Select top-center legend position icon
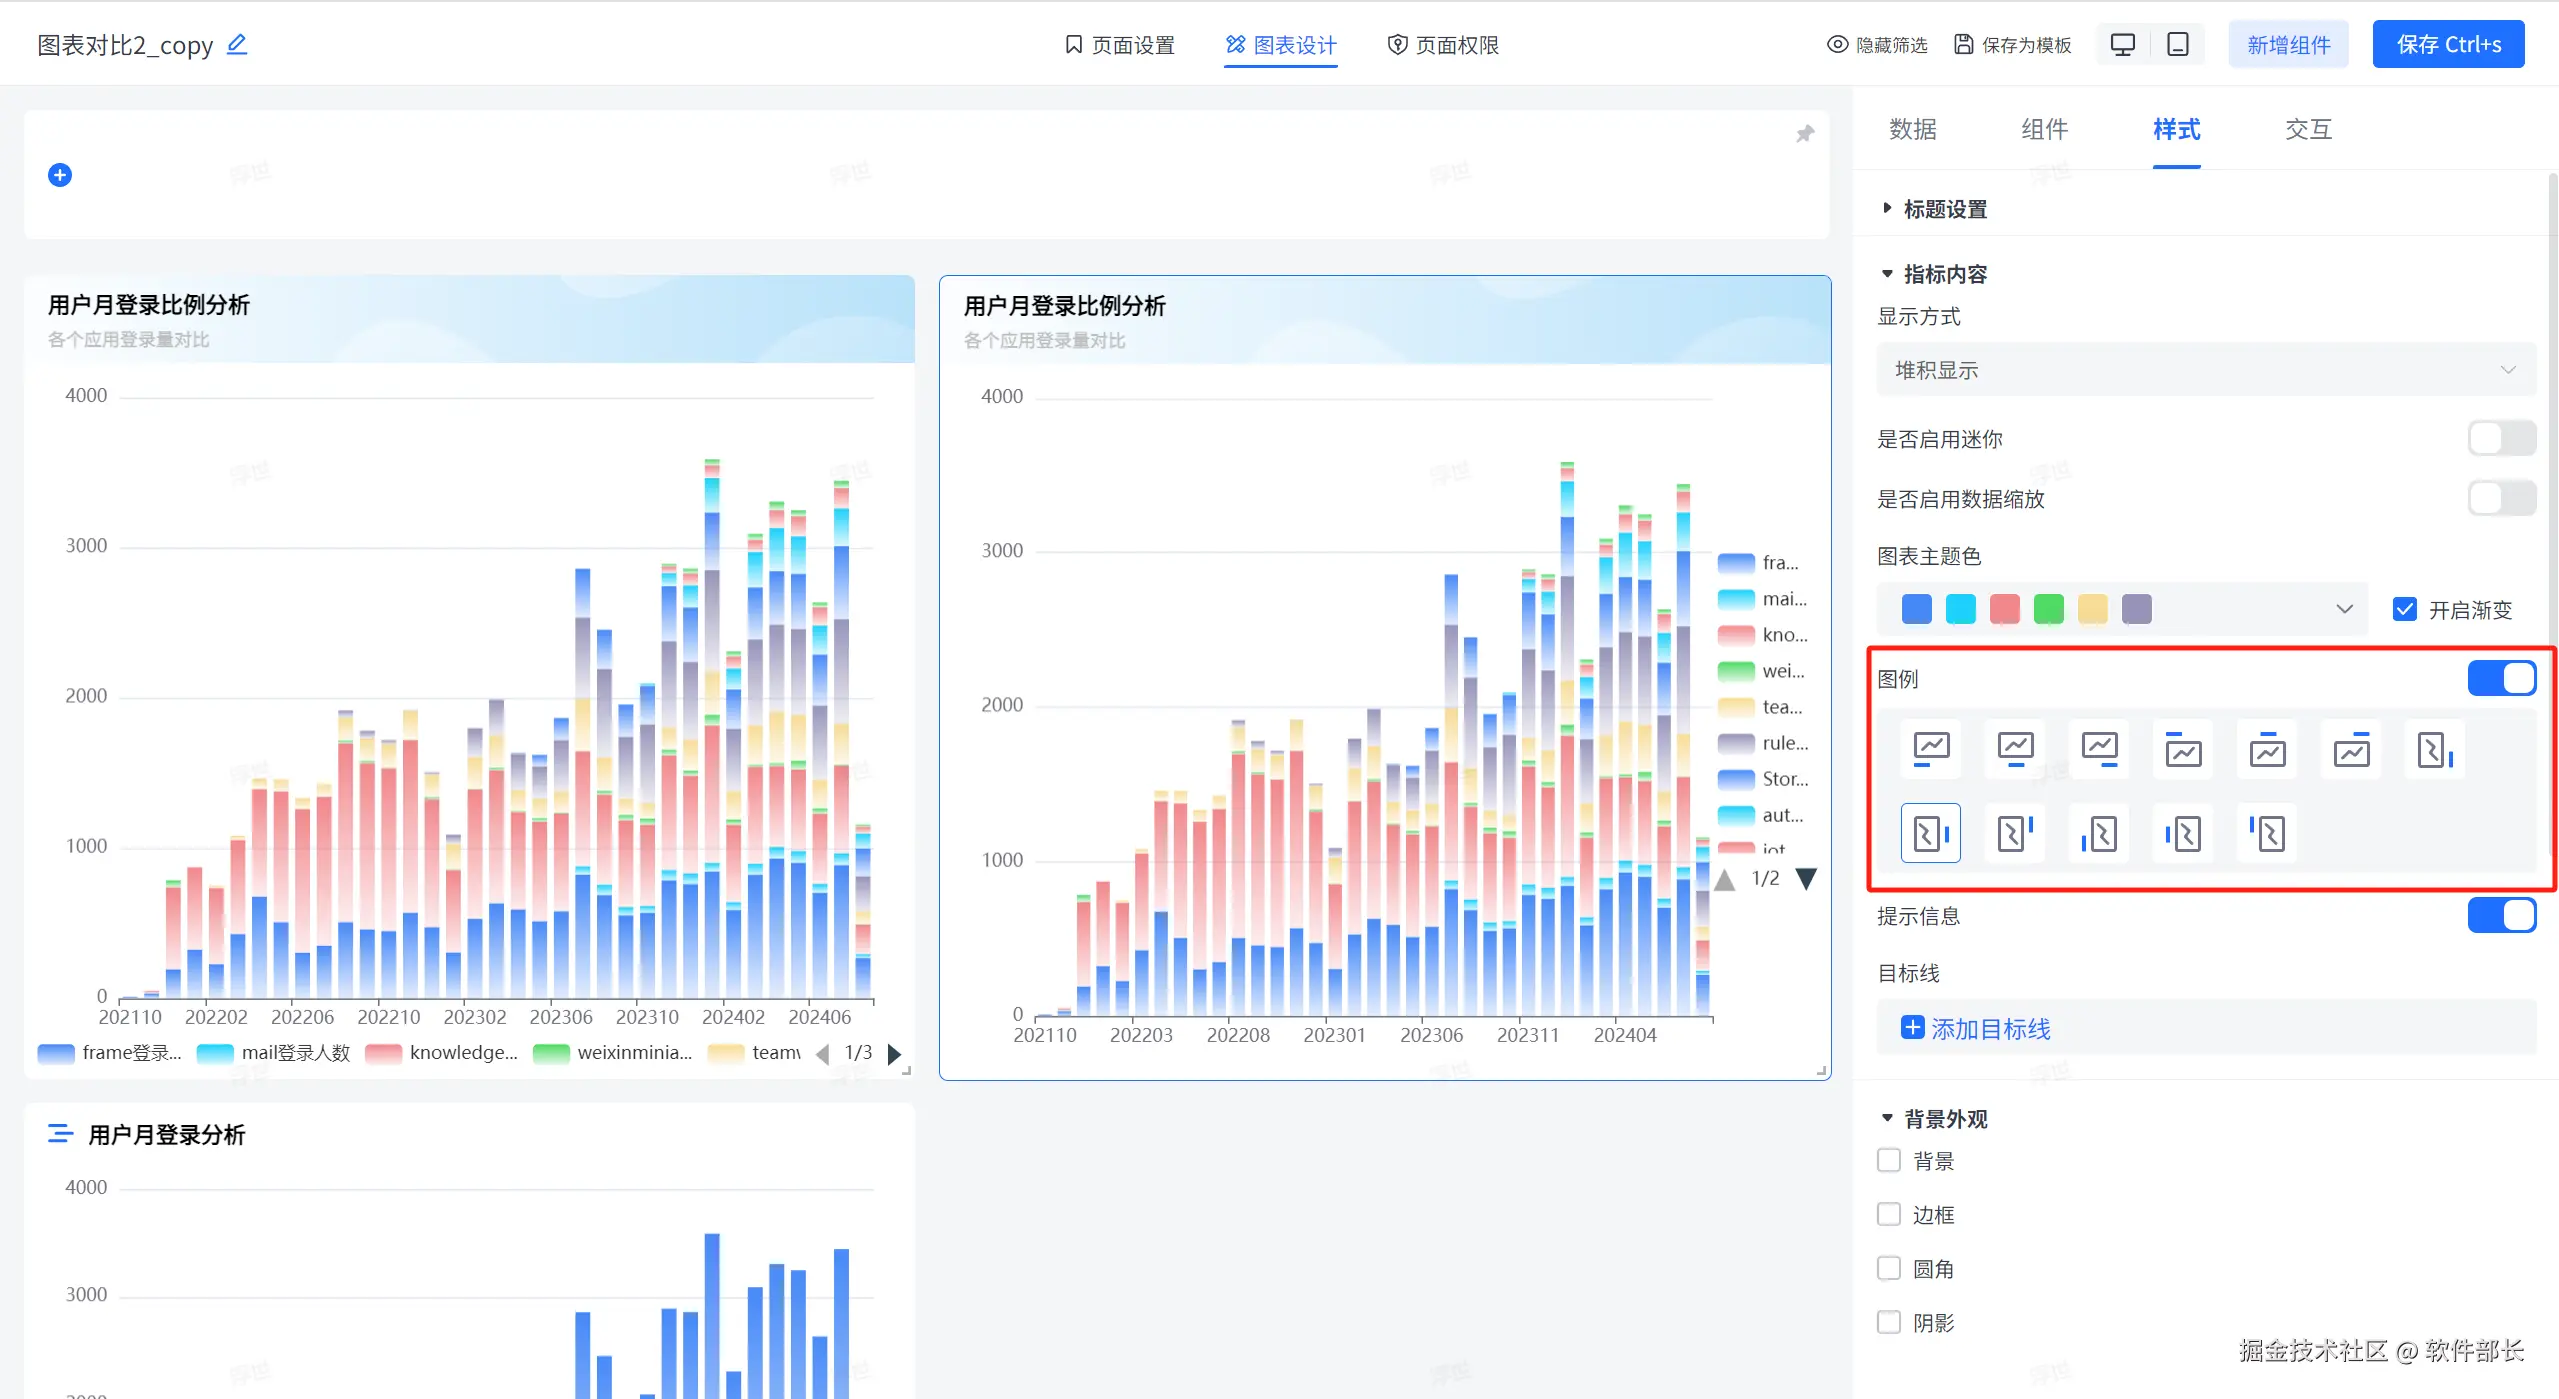This screenshot has height=1399, width=2559. pyautogui.click(x=2267, y=749)
